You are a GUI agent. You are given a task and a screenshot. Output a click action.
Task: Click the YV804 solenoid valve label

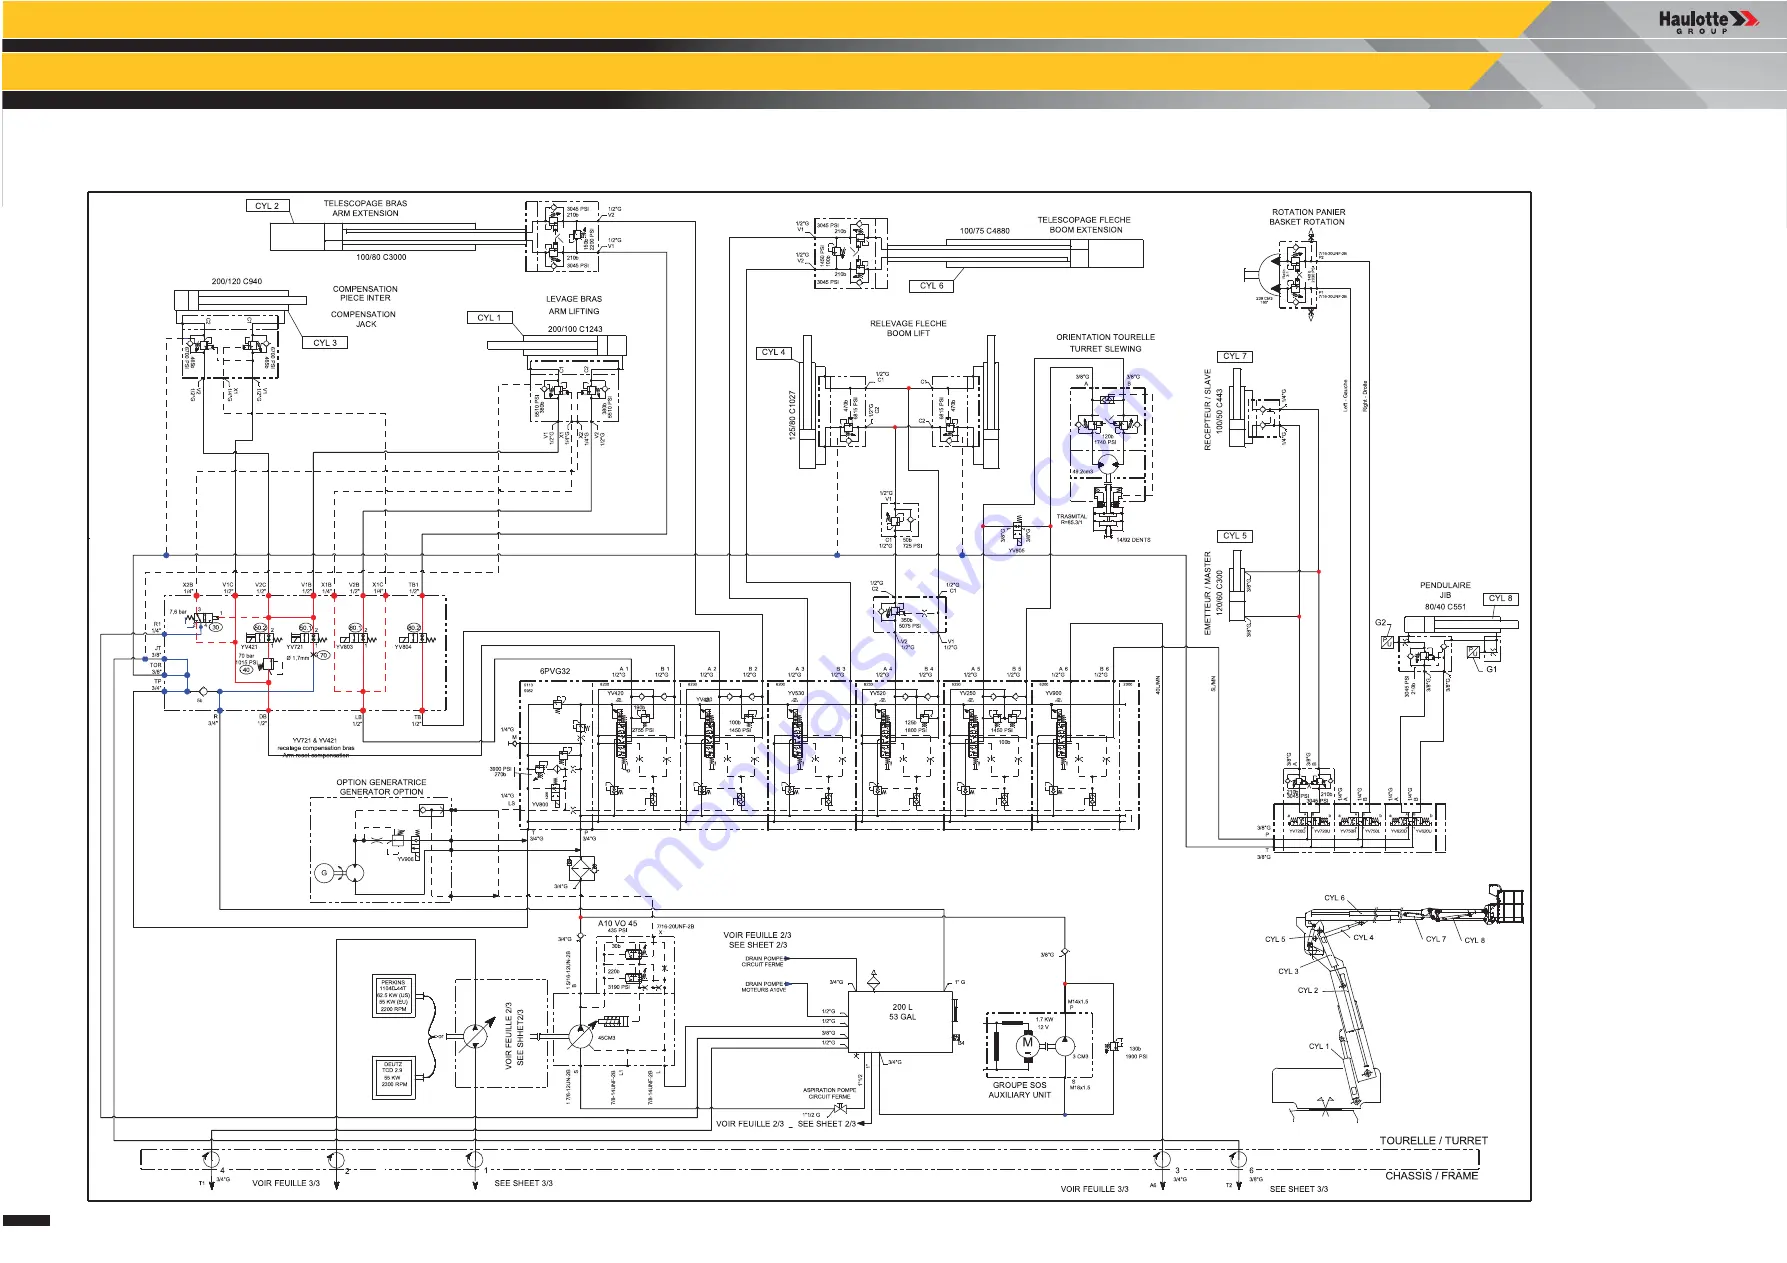click(402, 647)
